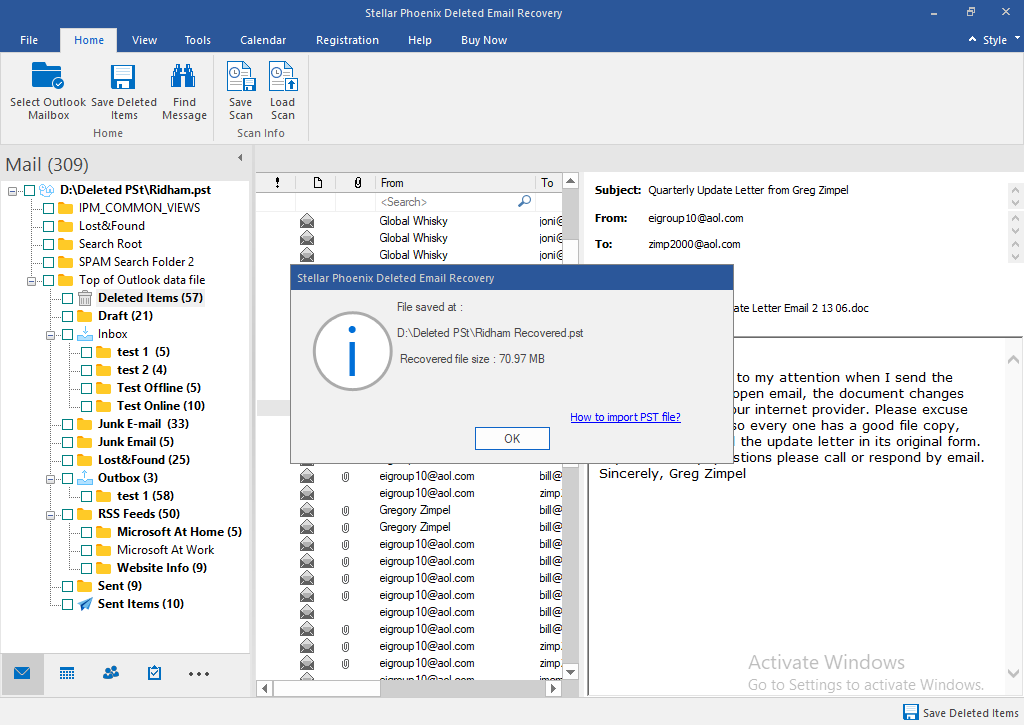
Task: Collapse Top of Outlook data file
Action: tap(31, 281)
